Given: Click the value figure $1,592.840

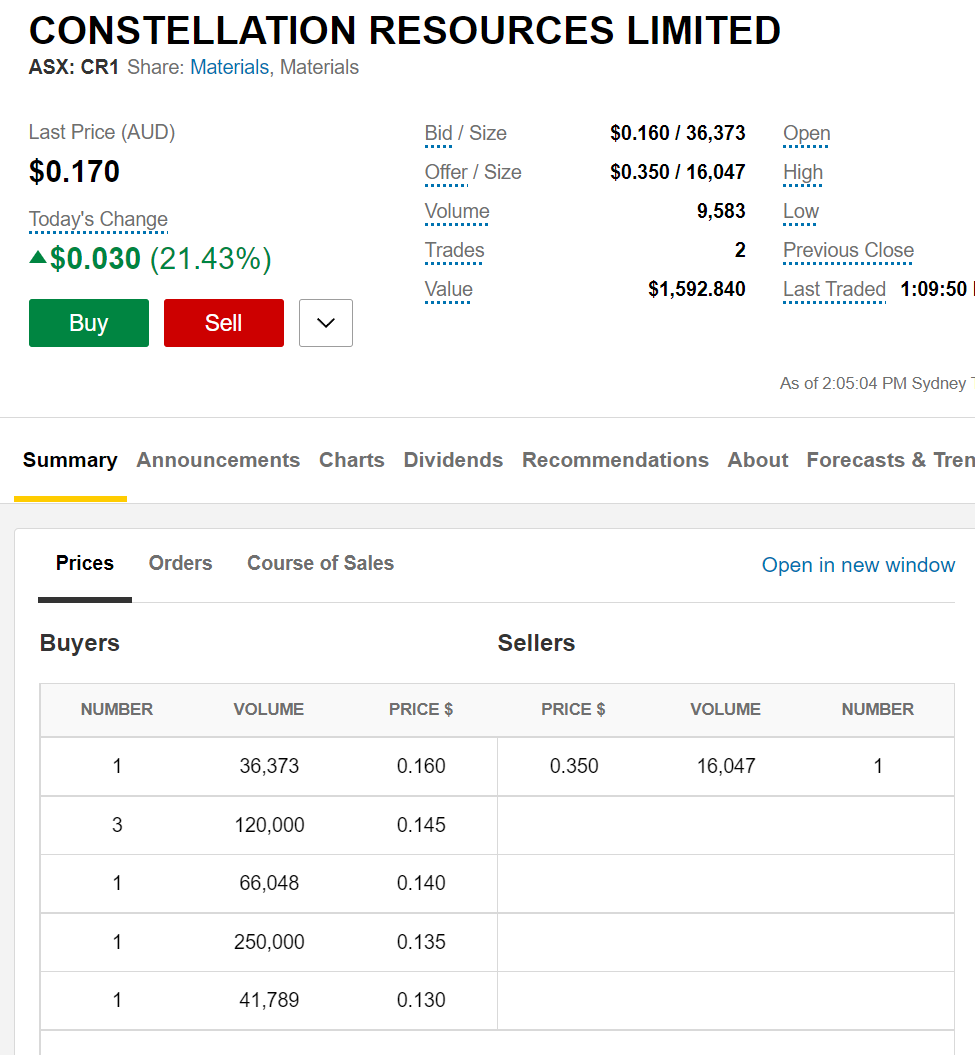Looking at the screenshot, I should (x=696, y=289).
